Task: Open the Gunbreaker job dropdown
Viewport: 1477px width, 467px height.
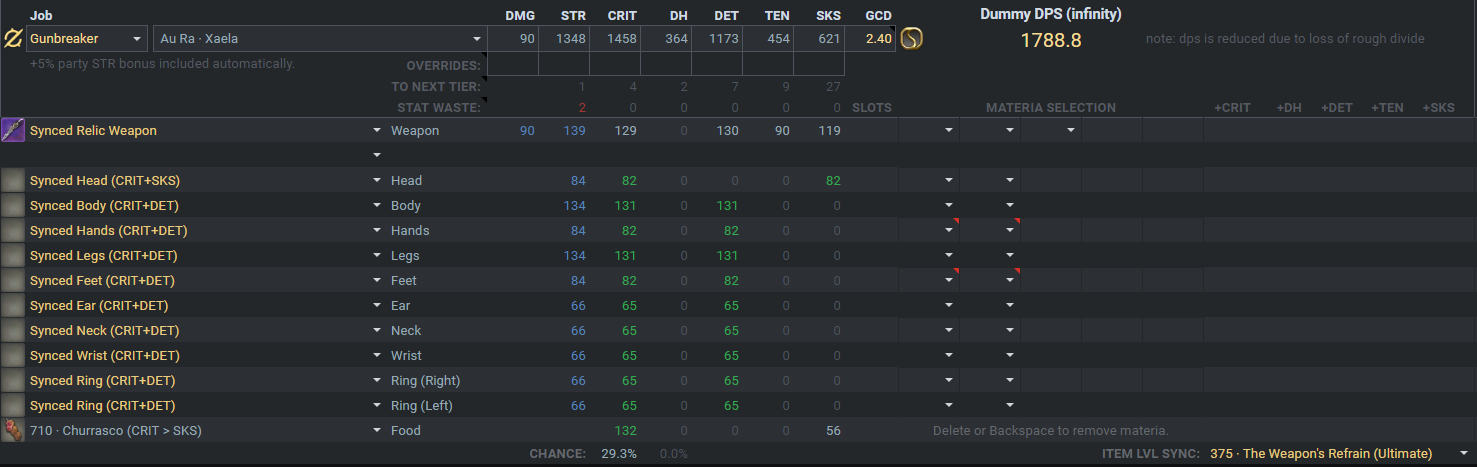Action: click(88, 39)
